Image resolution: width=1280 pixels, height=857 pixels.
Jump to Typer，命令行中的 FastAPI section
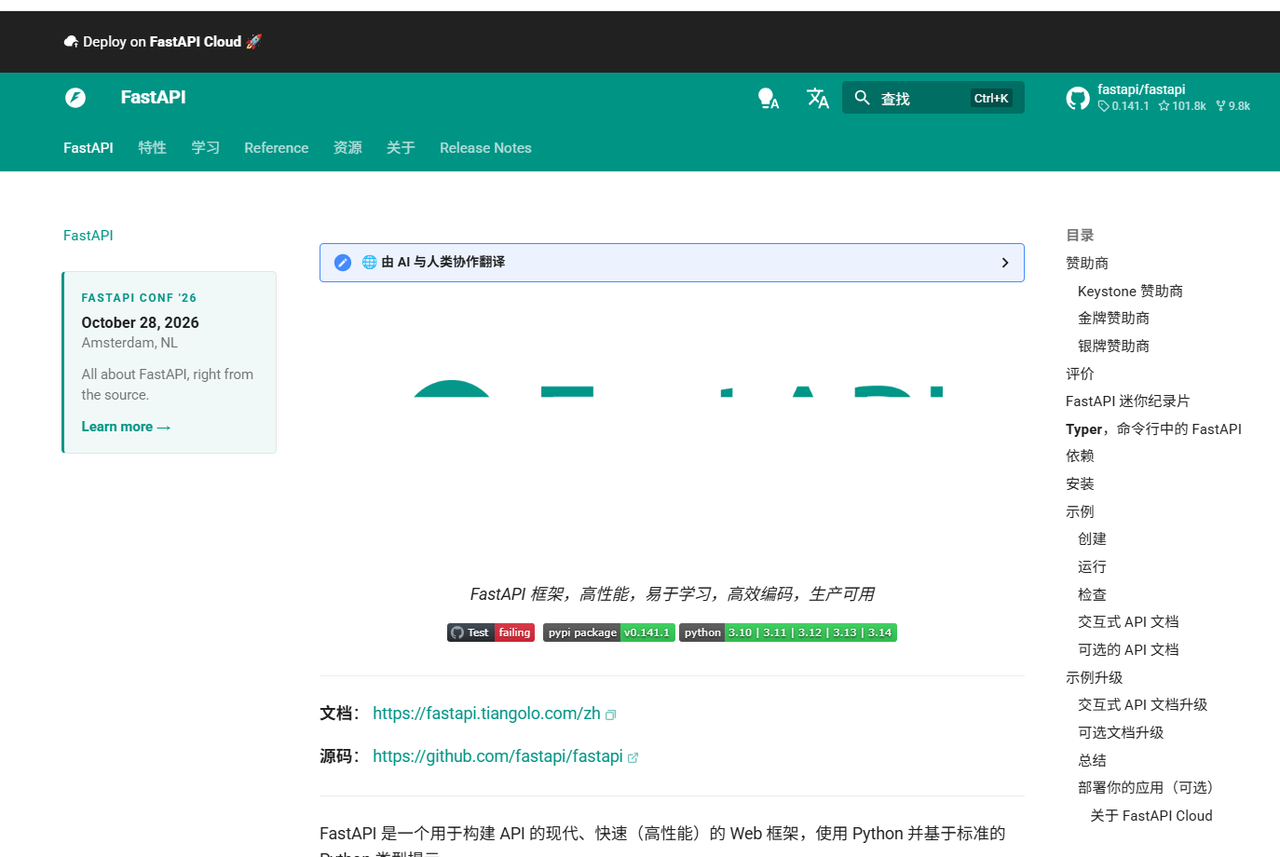1154,429
